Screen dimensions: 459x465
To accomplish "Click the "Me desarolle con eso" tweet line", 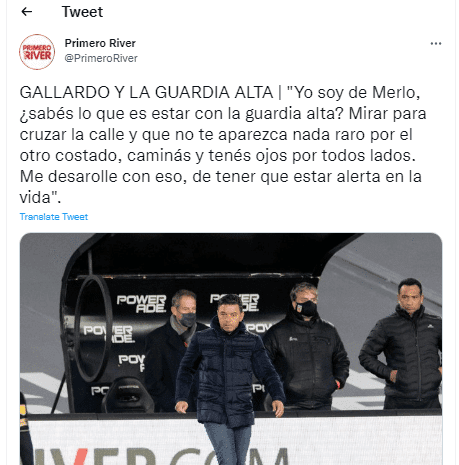I will click(x=221, y=177).
